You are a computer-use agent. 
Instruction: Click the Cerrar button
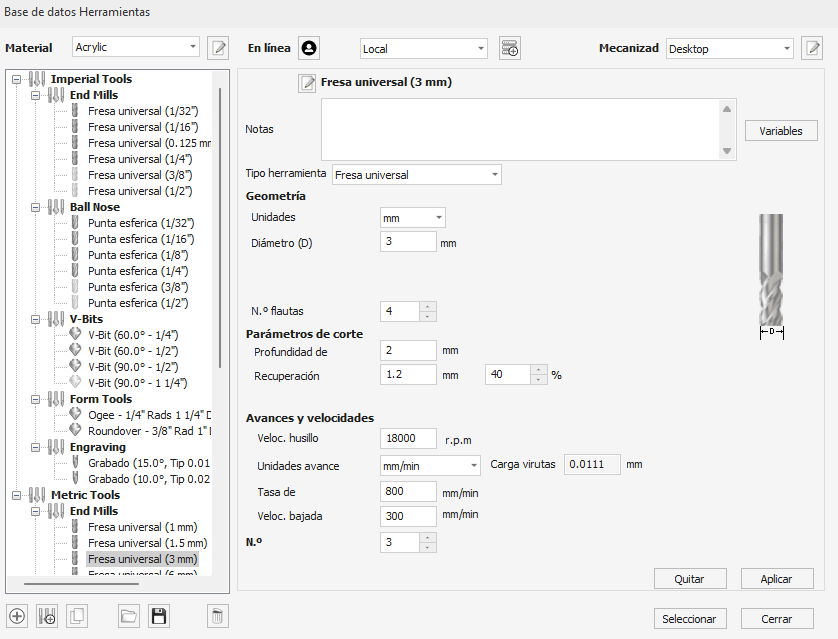pyautogui.click(x=777, y=619)
